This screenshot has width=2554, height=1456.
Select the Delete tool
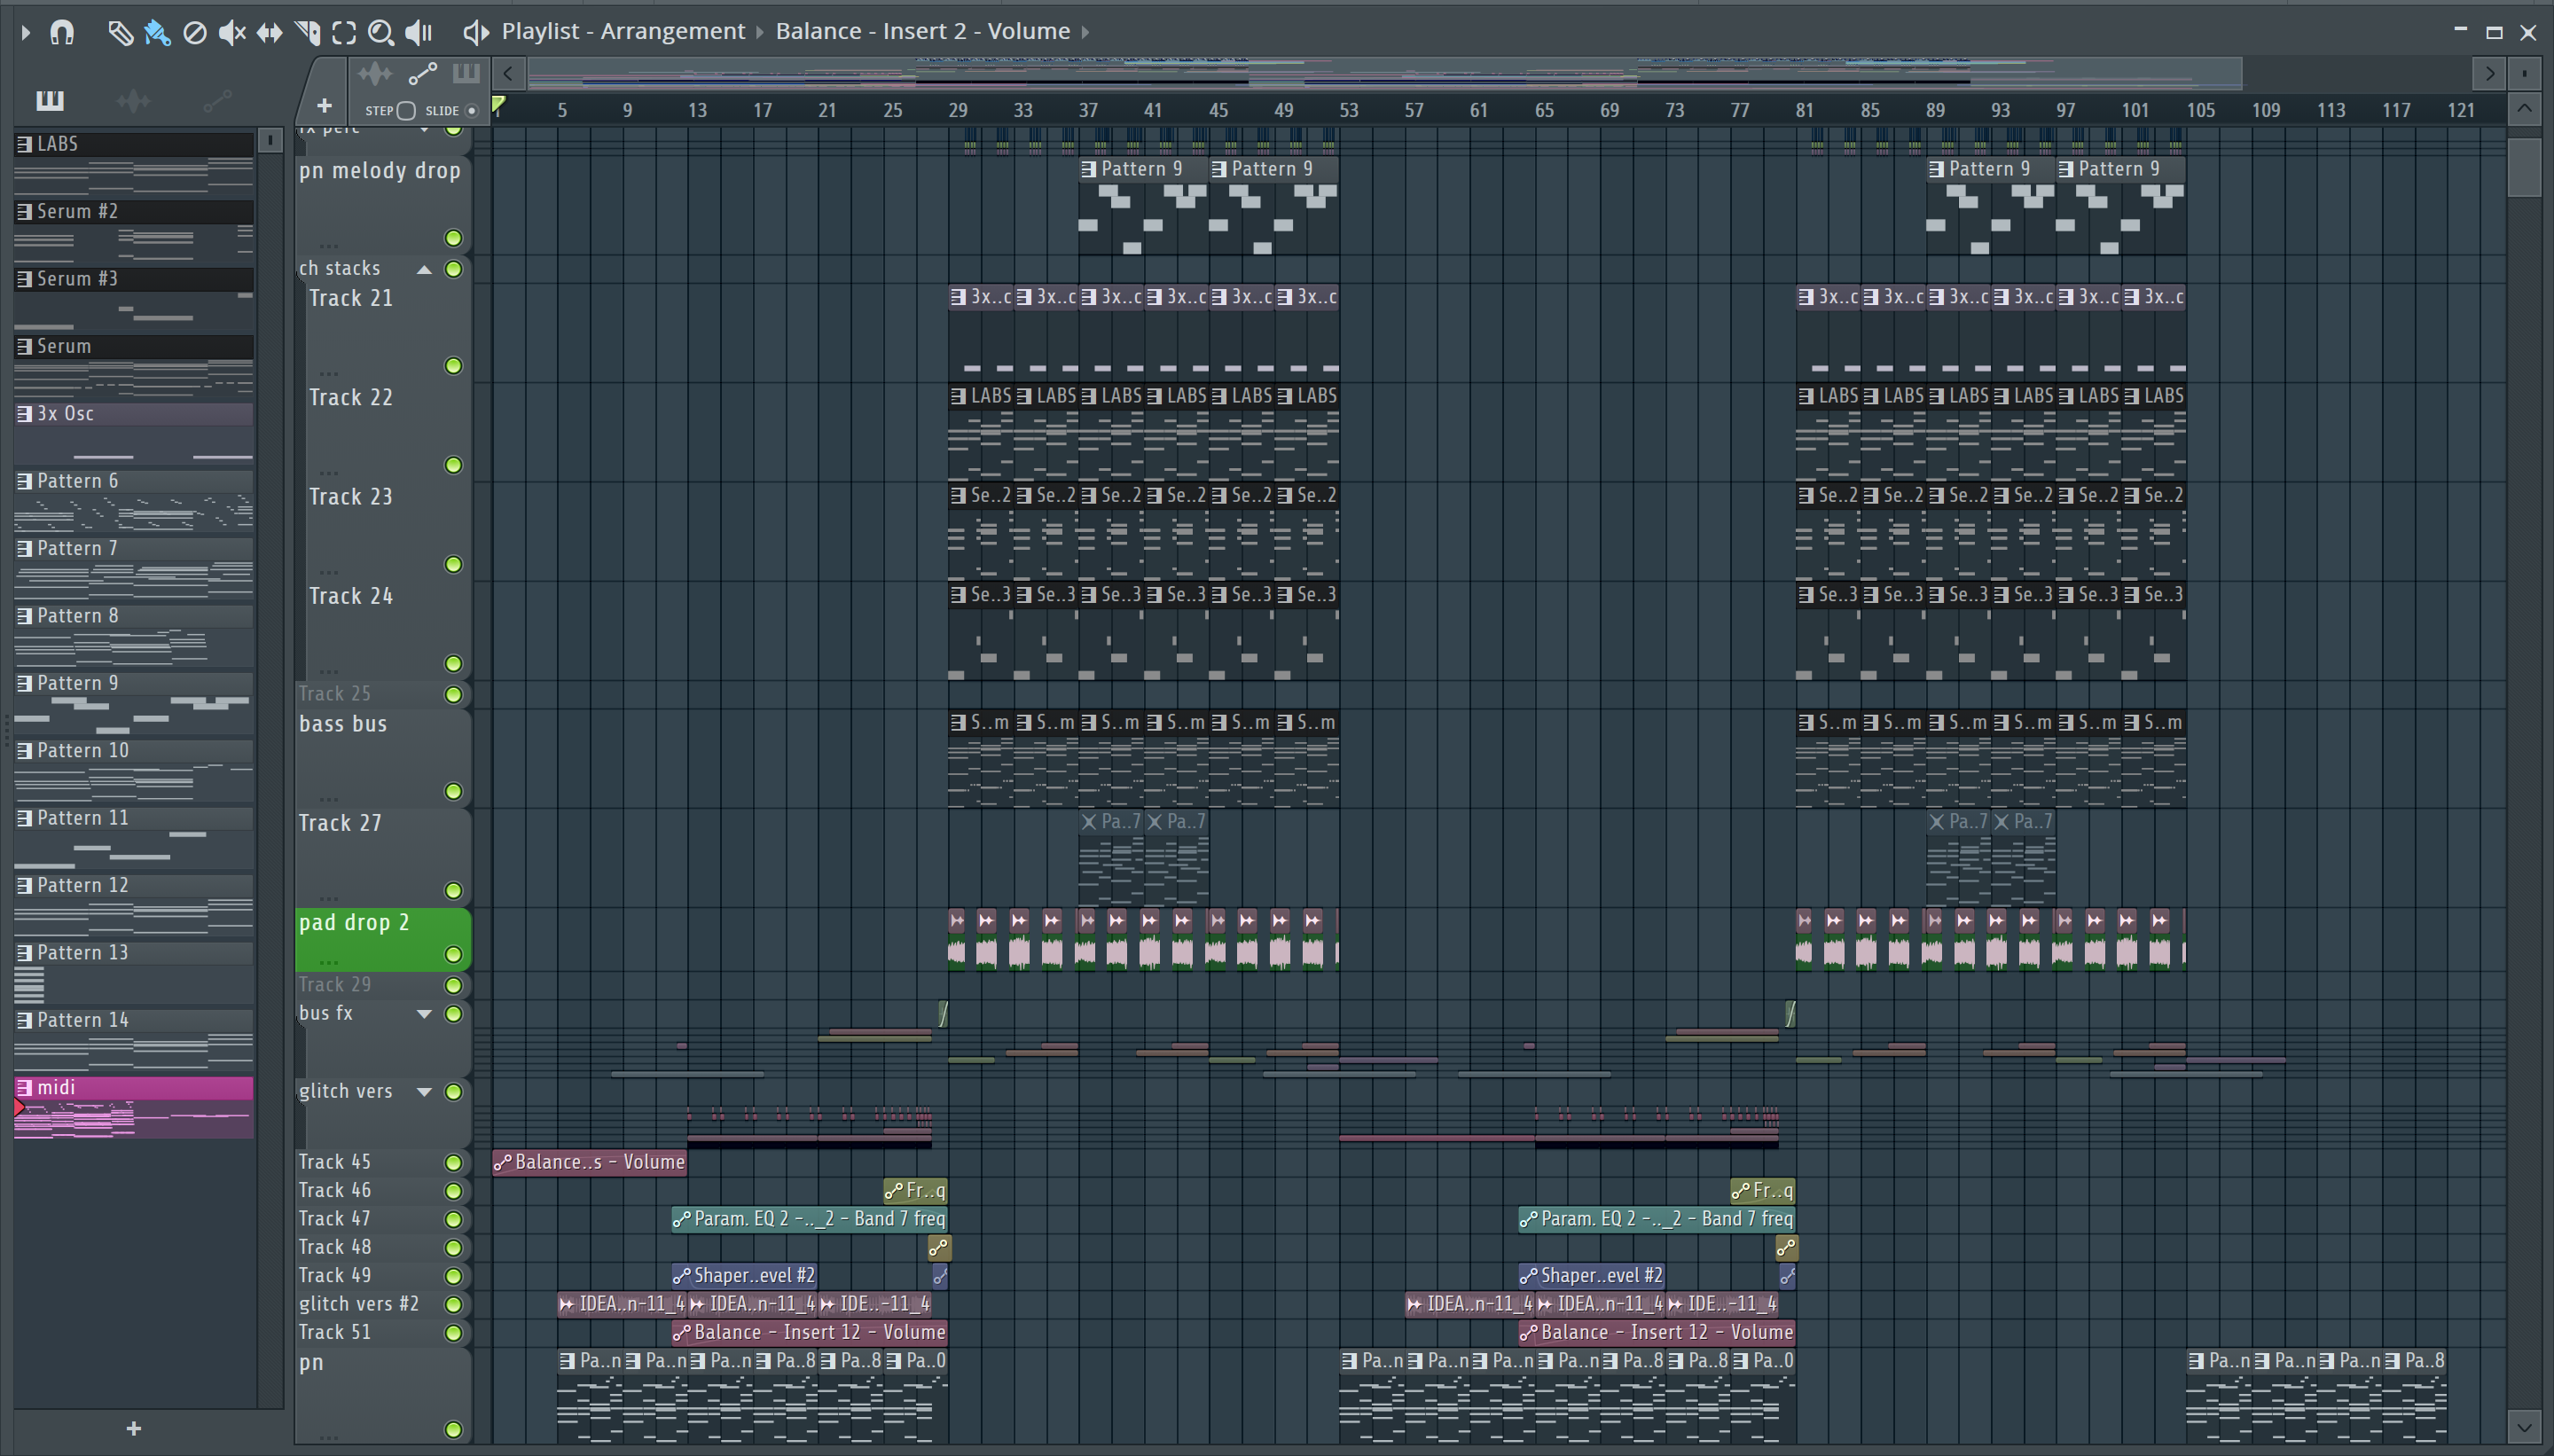click(x=195, y=33)
